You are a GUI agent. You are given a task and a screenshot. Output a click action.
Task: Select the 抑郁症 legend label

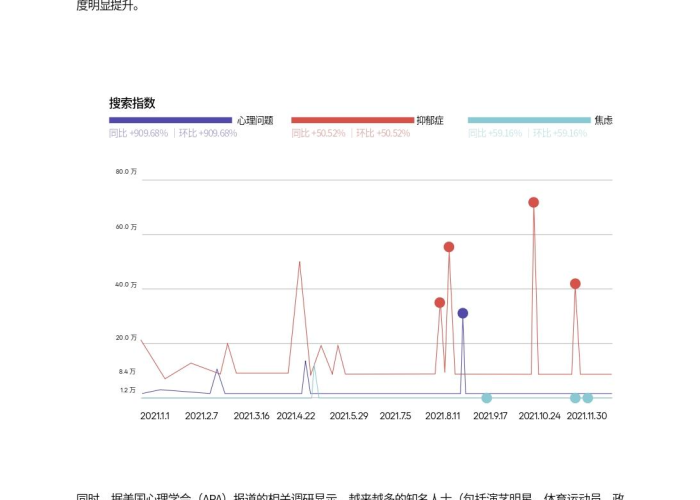(430, 121)
